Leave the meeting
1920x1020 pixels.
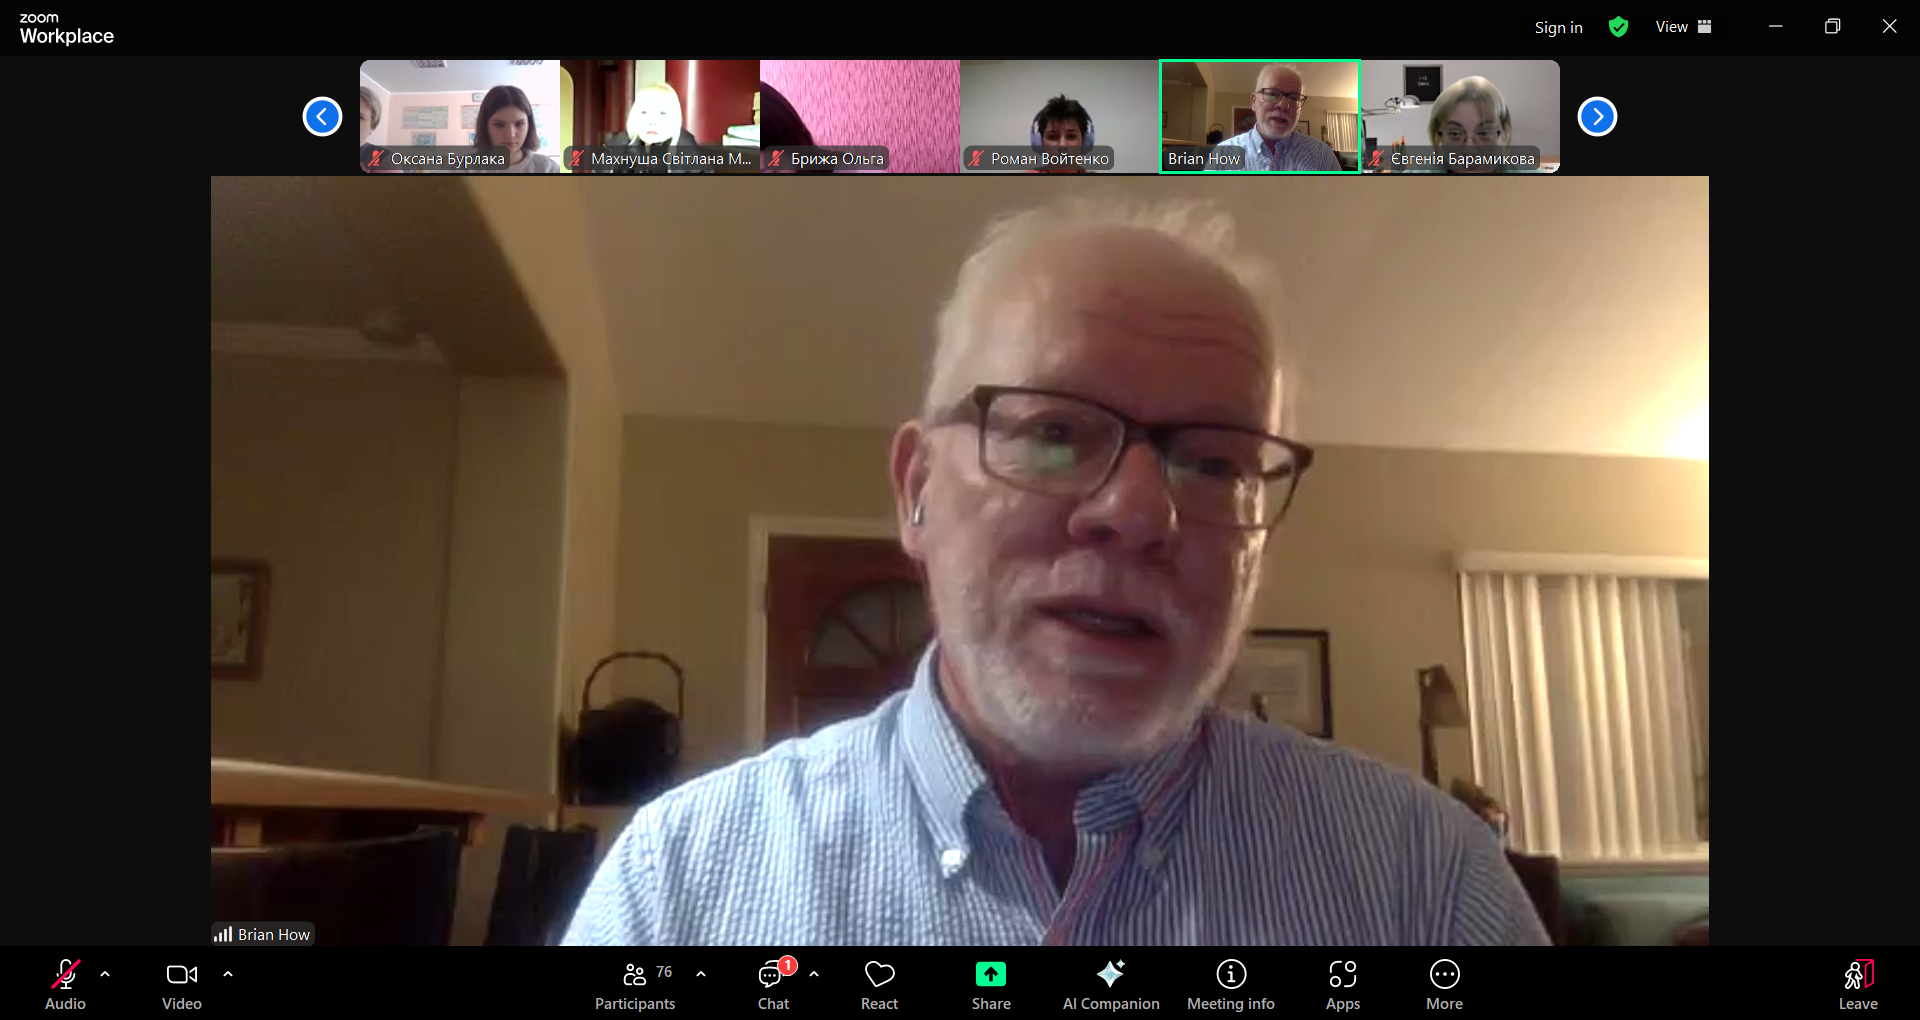click(x=1857, y=985)
